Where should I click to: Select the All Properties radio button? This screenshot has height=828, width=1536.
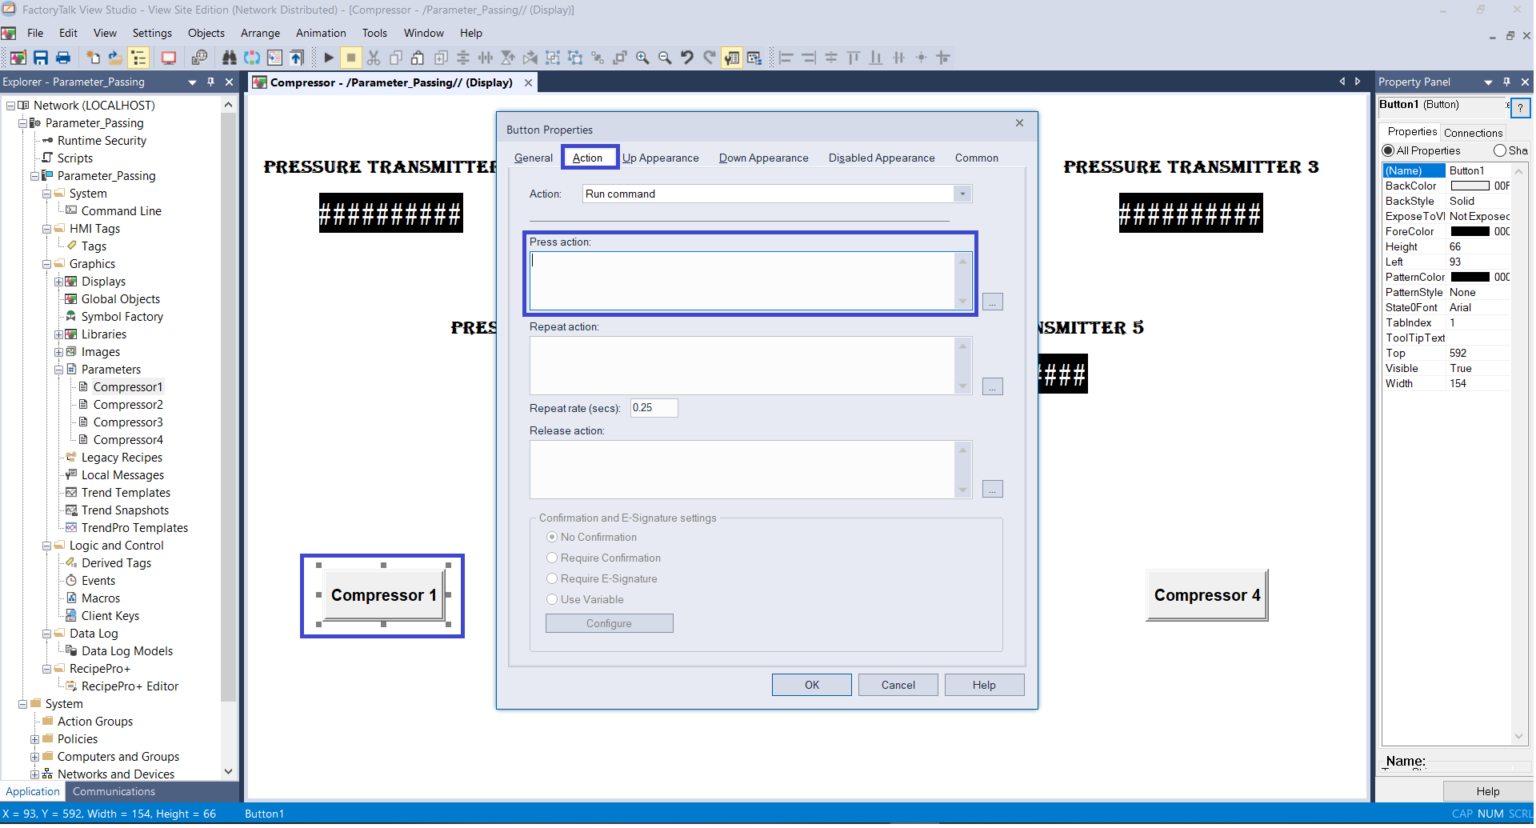[x=1388, y=151]
